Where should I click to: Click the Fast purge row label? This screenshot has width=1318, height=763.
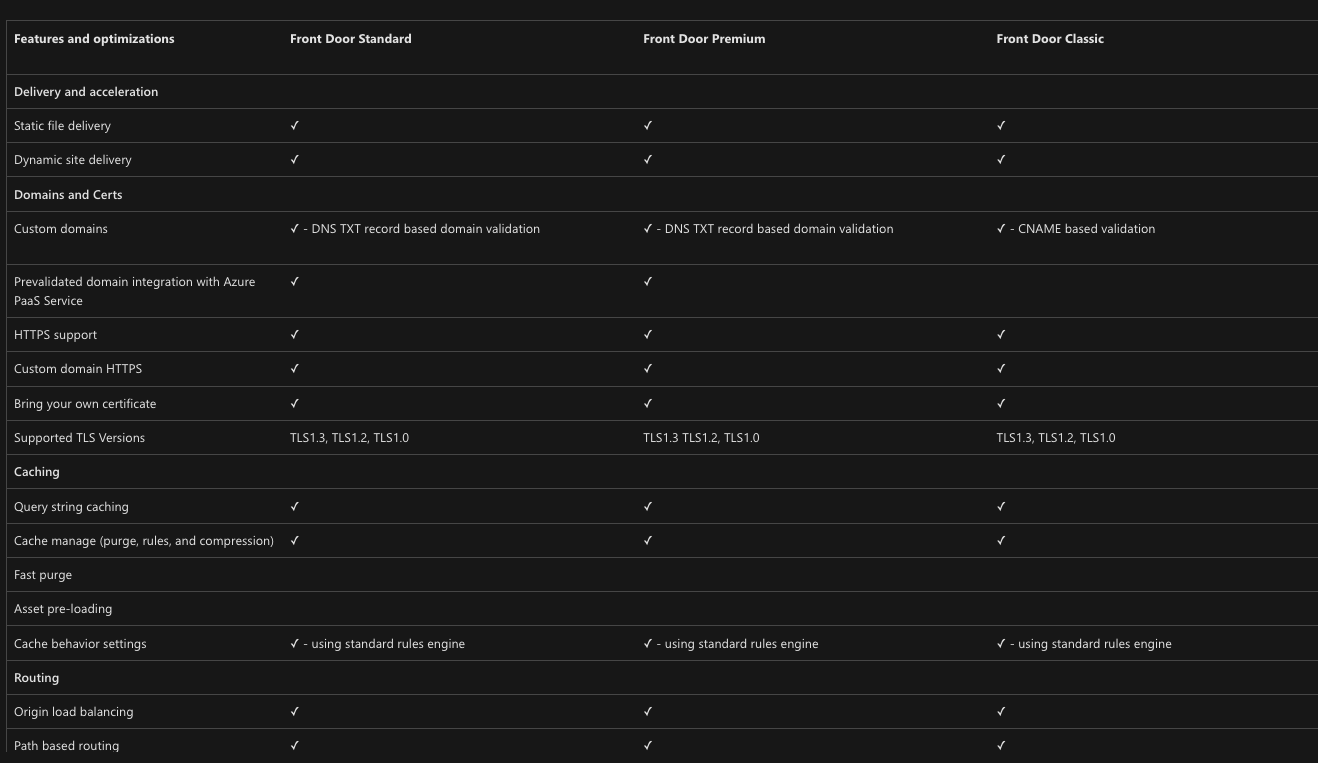(43, 575)
